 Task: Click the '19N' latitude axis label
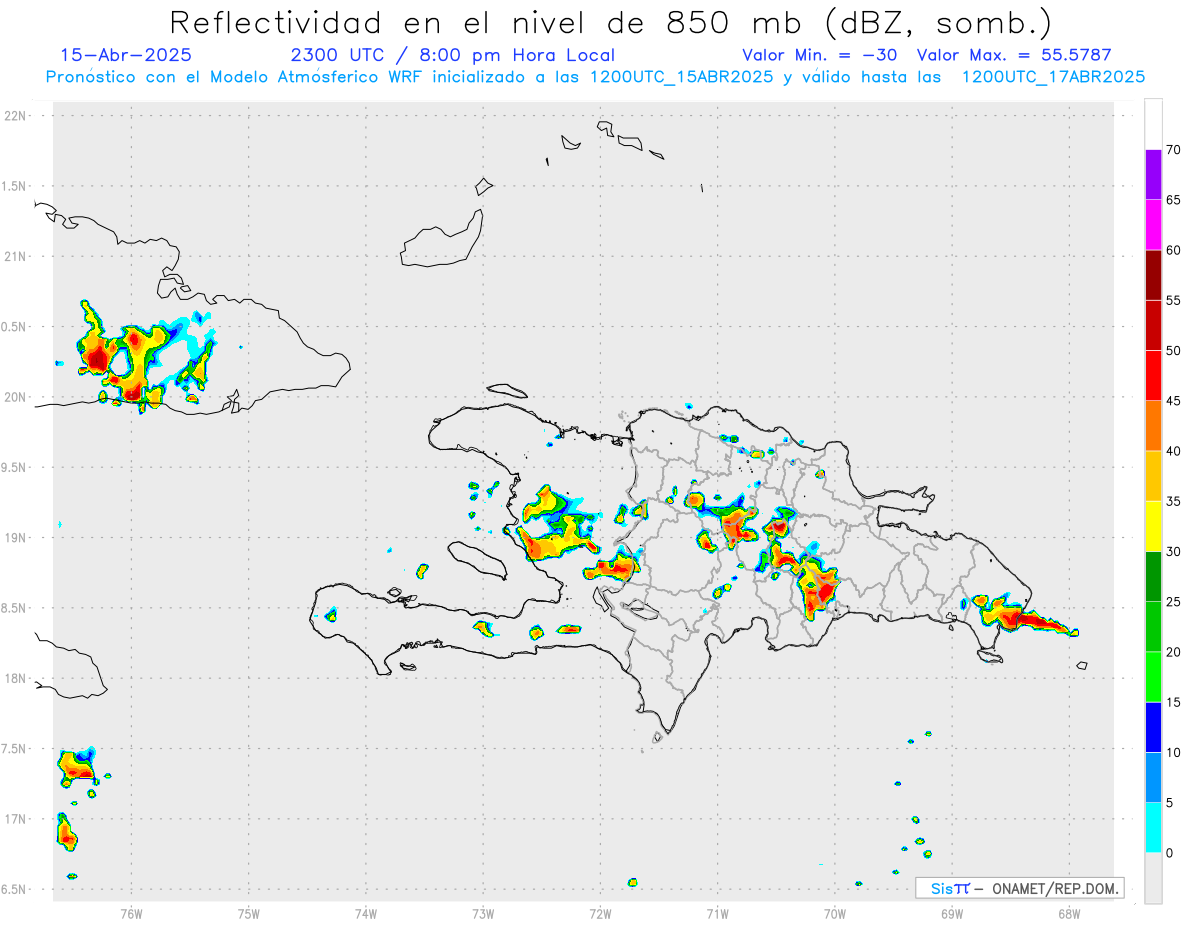(x=17, y=537)
